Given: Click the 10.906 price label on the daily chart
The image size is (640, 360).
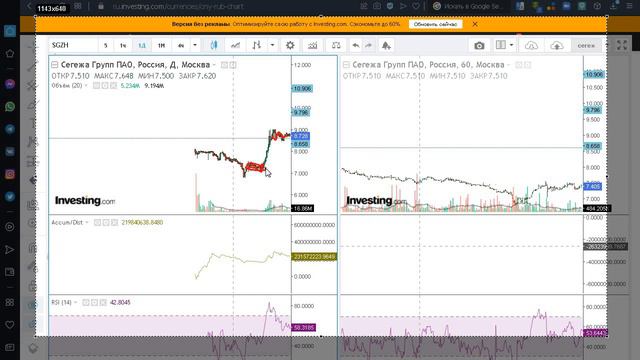Looking at the screenshot, I should tap(302, 89).
